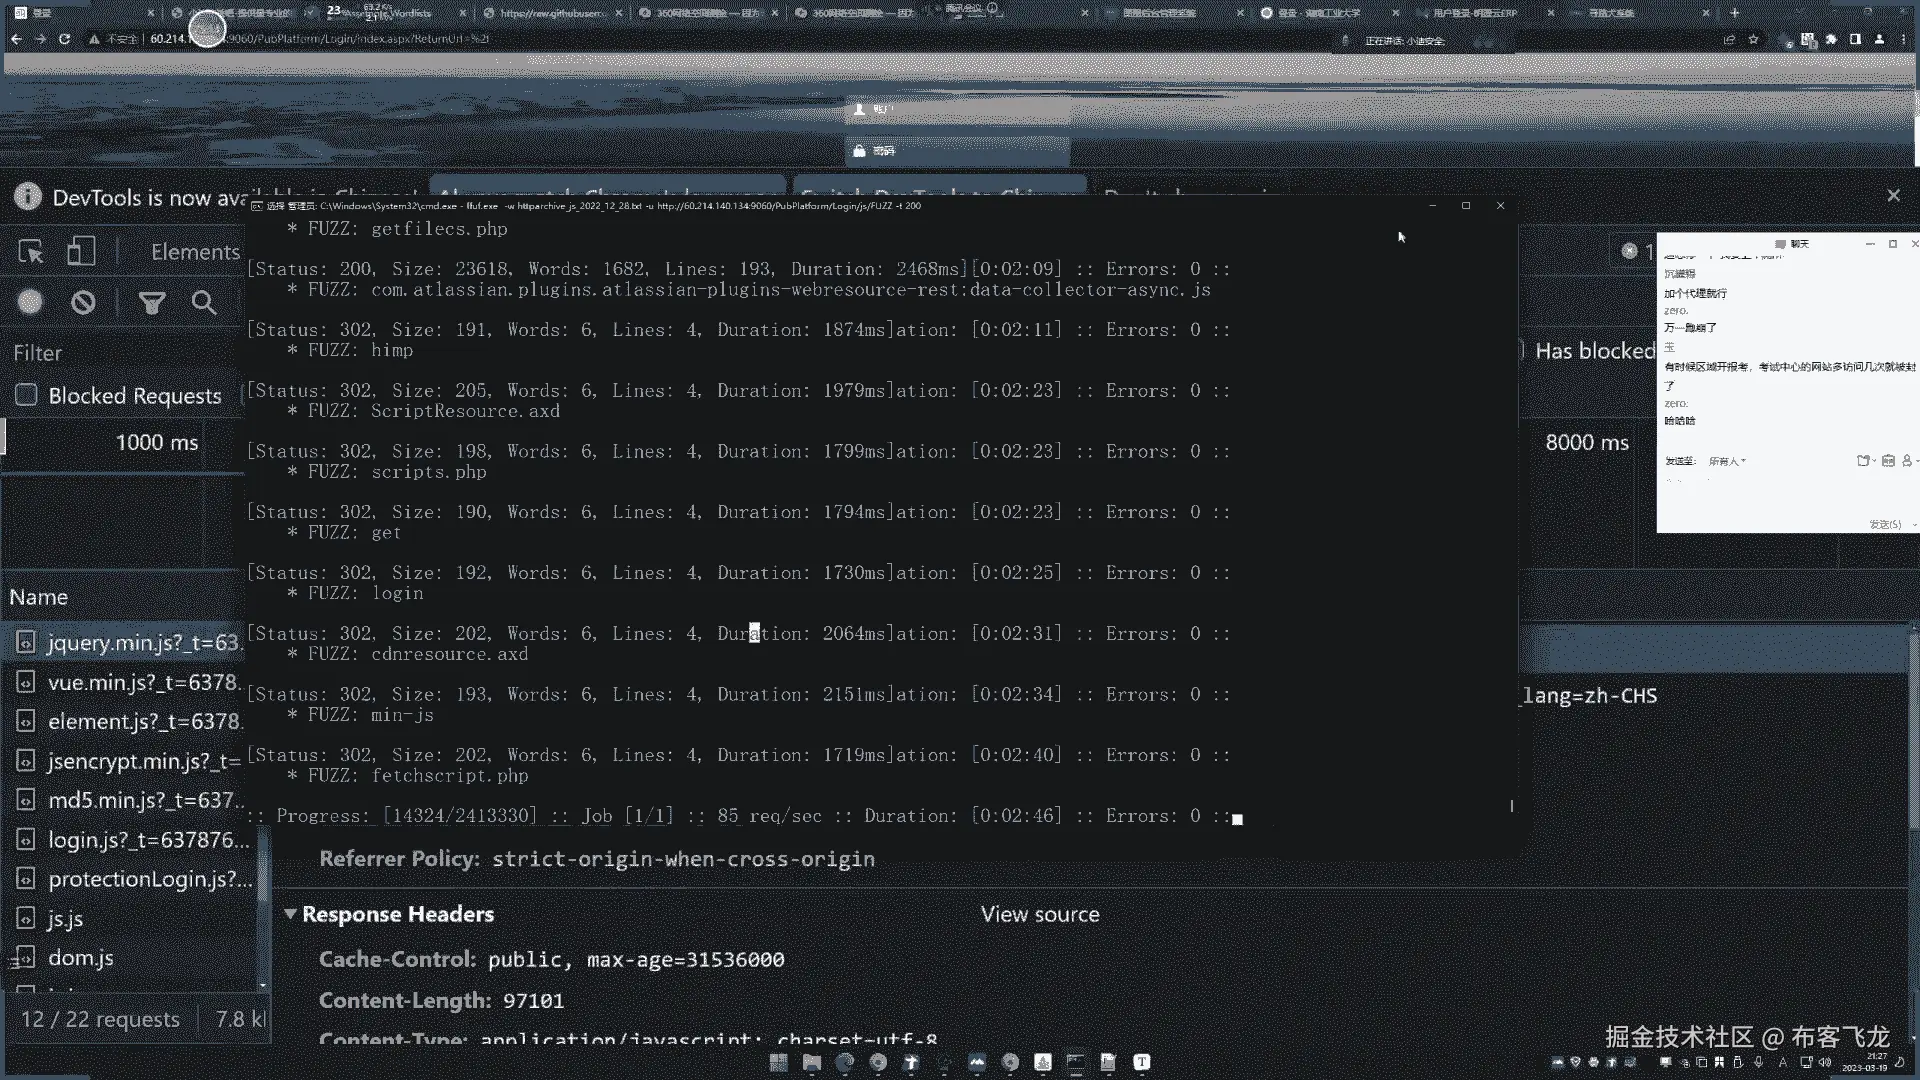
Task: Reload the page in browser toolbar
Action: pos(64,39)
